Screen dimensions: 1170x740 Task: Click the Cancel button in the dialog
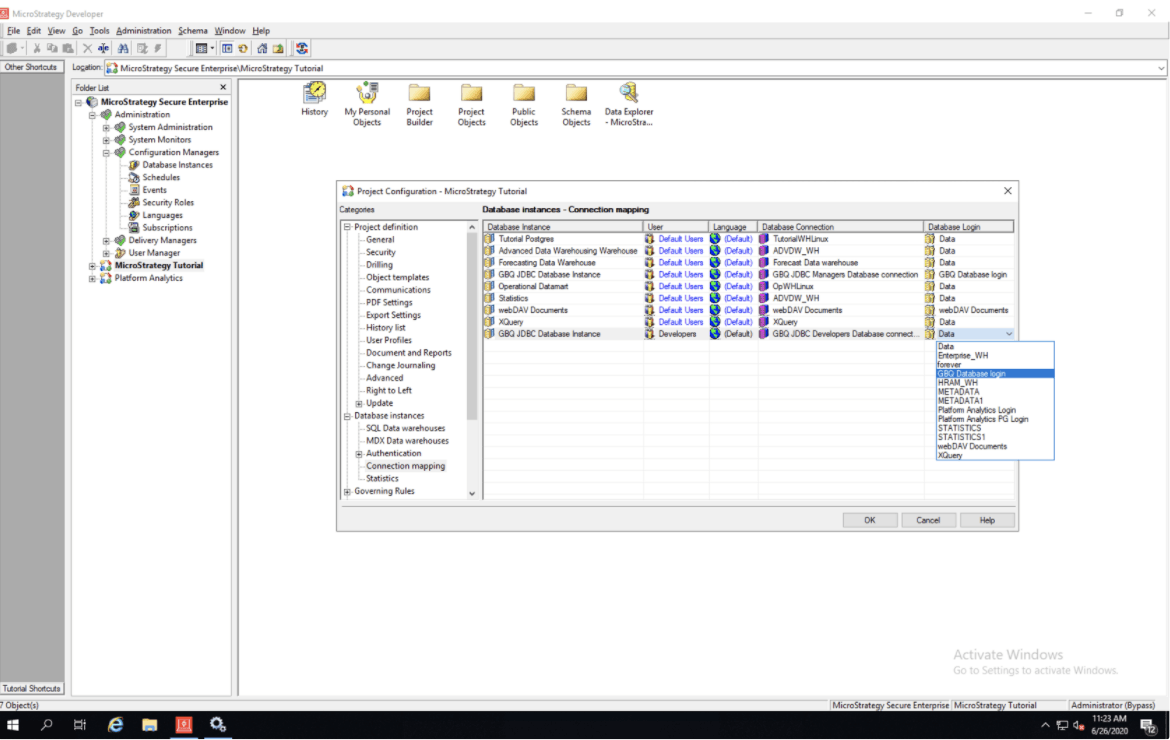point(928,520)
